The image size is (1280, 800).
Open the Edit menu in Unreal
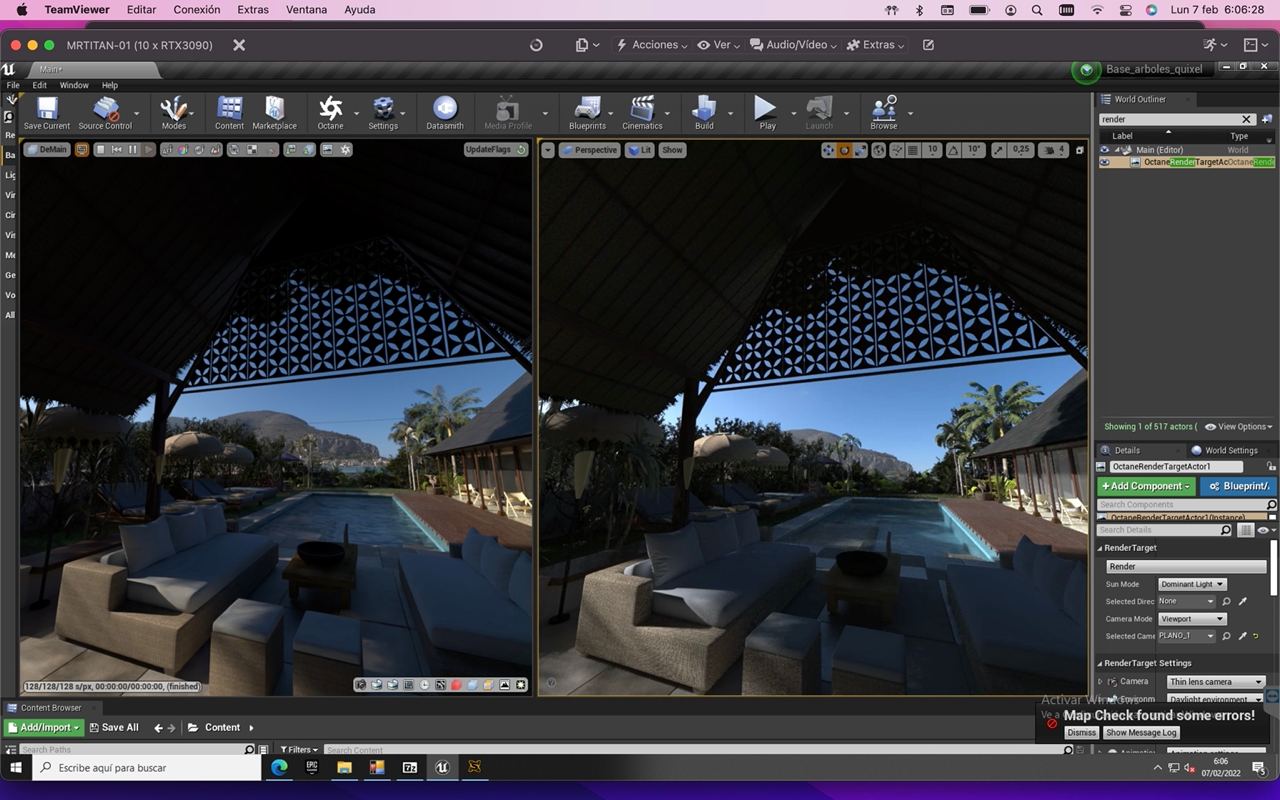pos(40,85)
